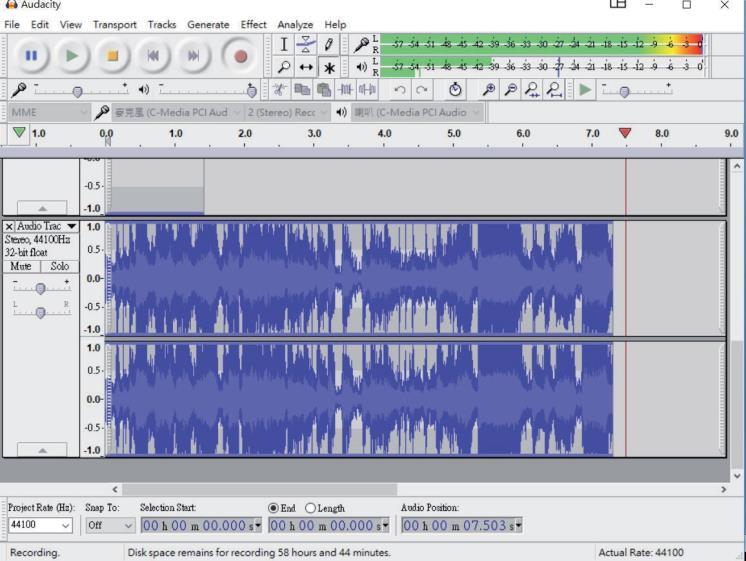
Task: Collapse the upper track with arrow button
Action: tap(42, 208)
